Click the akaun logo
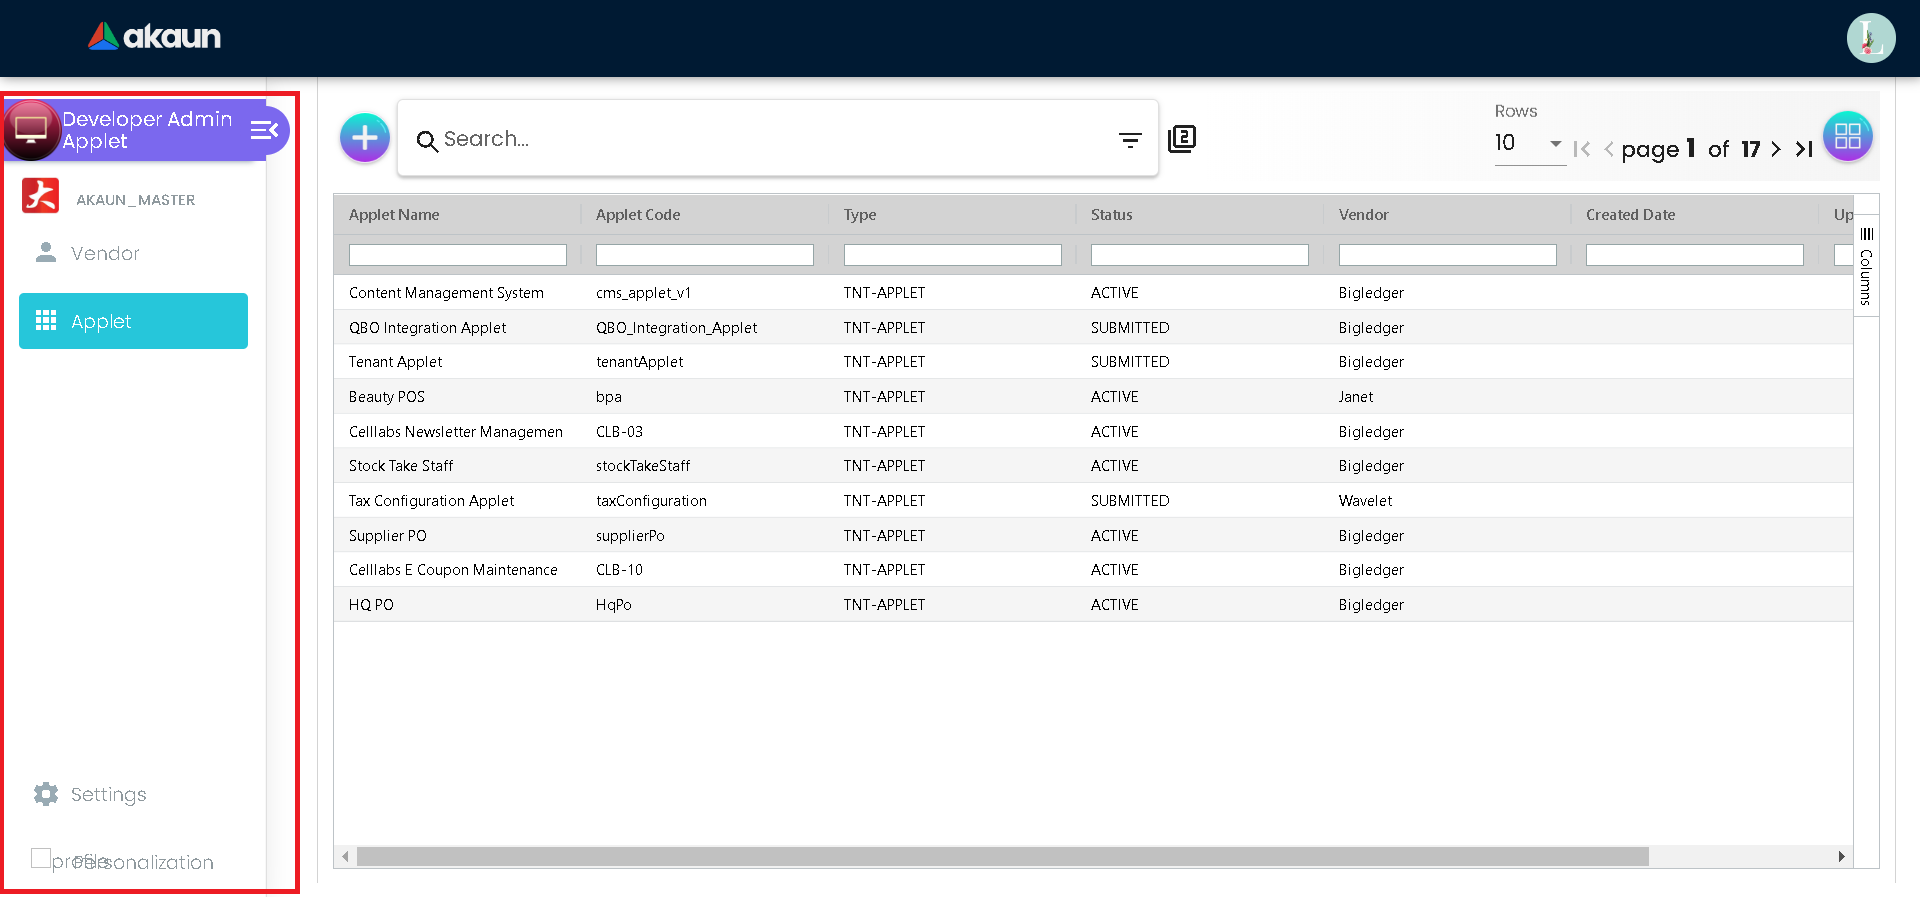Viewport: 1920px width, 897px height. [155, 37]
